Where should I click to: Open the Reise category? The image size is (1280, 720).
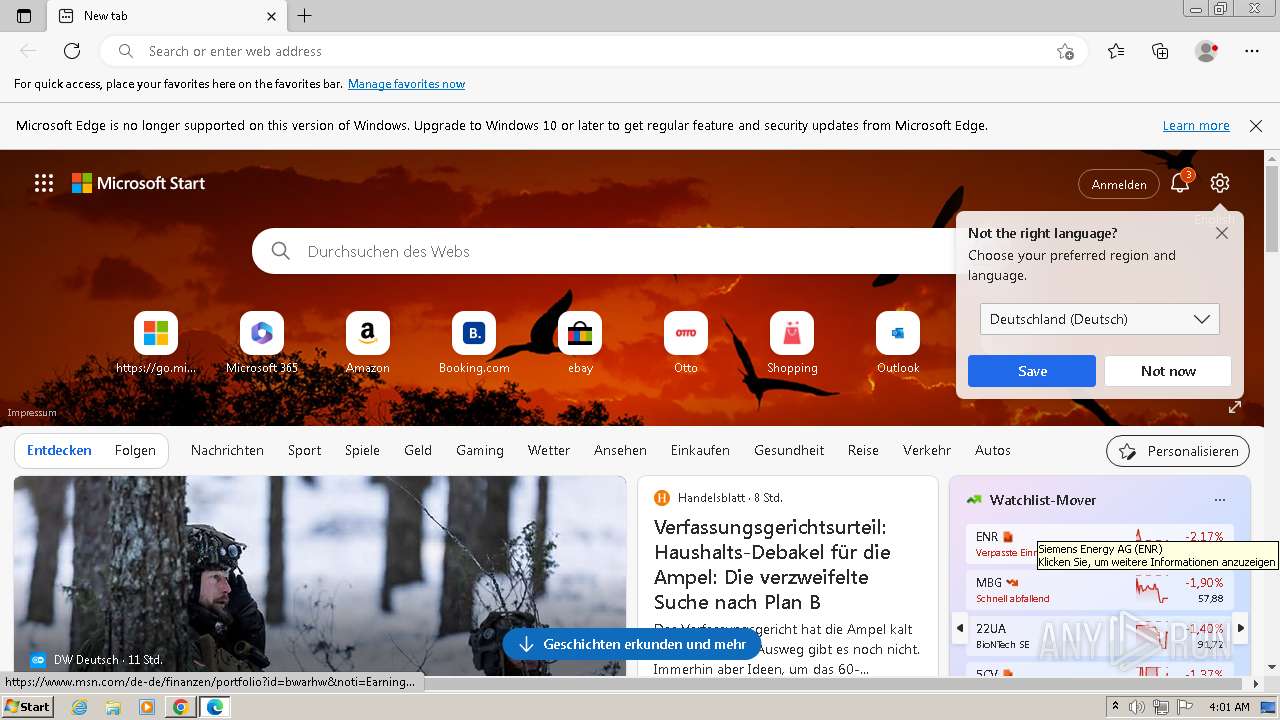(863, 451)
